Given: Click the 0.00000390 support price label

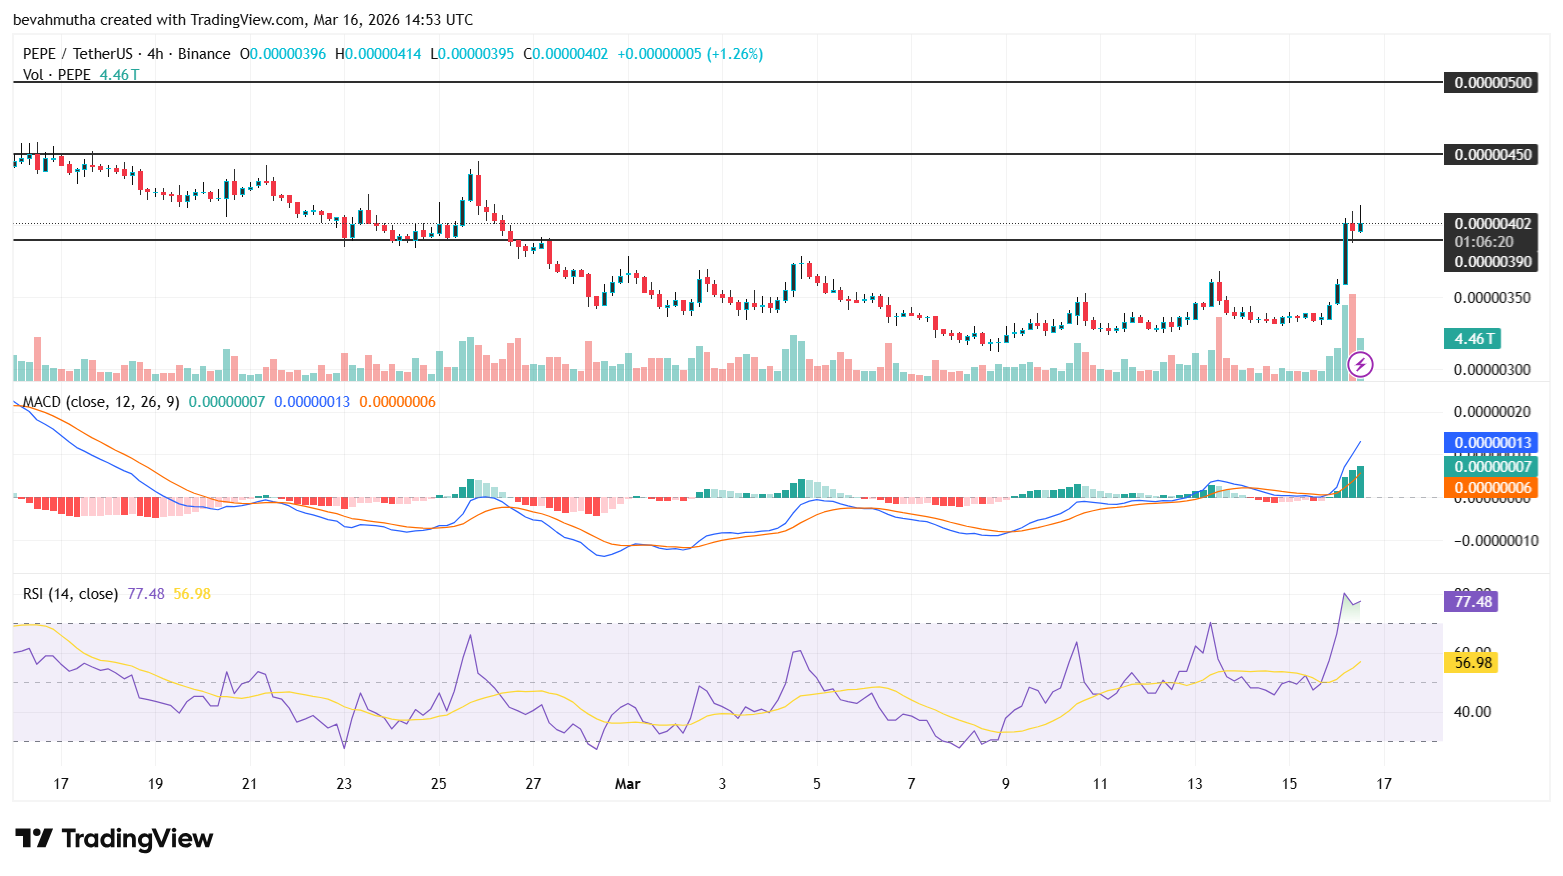Looking at the screenshot, I should [x=1491, y=261].
